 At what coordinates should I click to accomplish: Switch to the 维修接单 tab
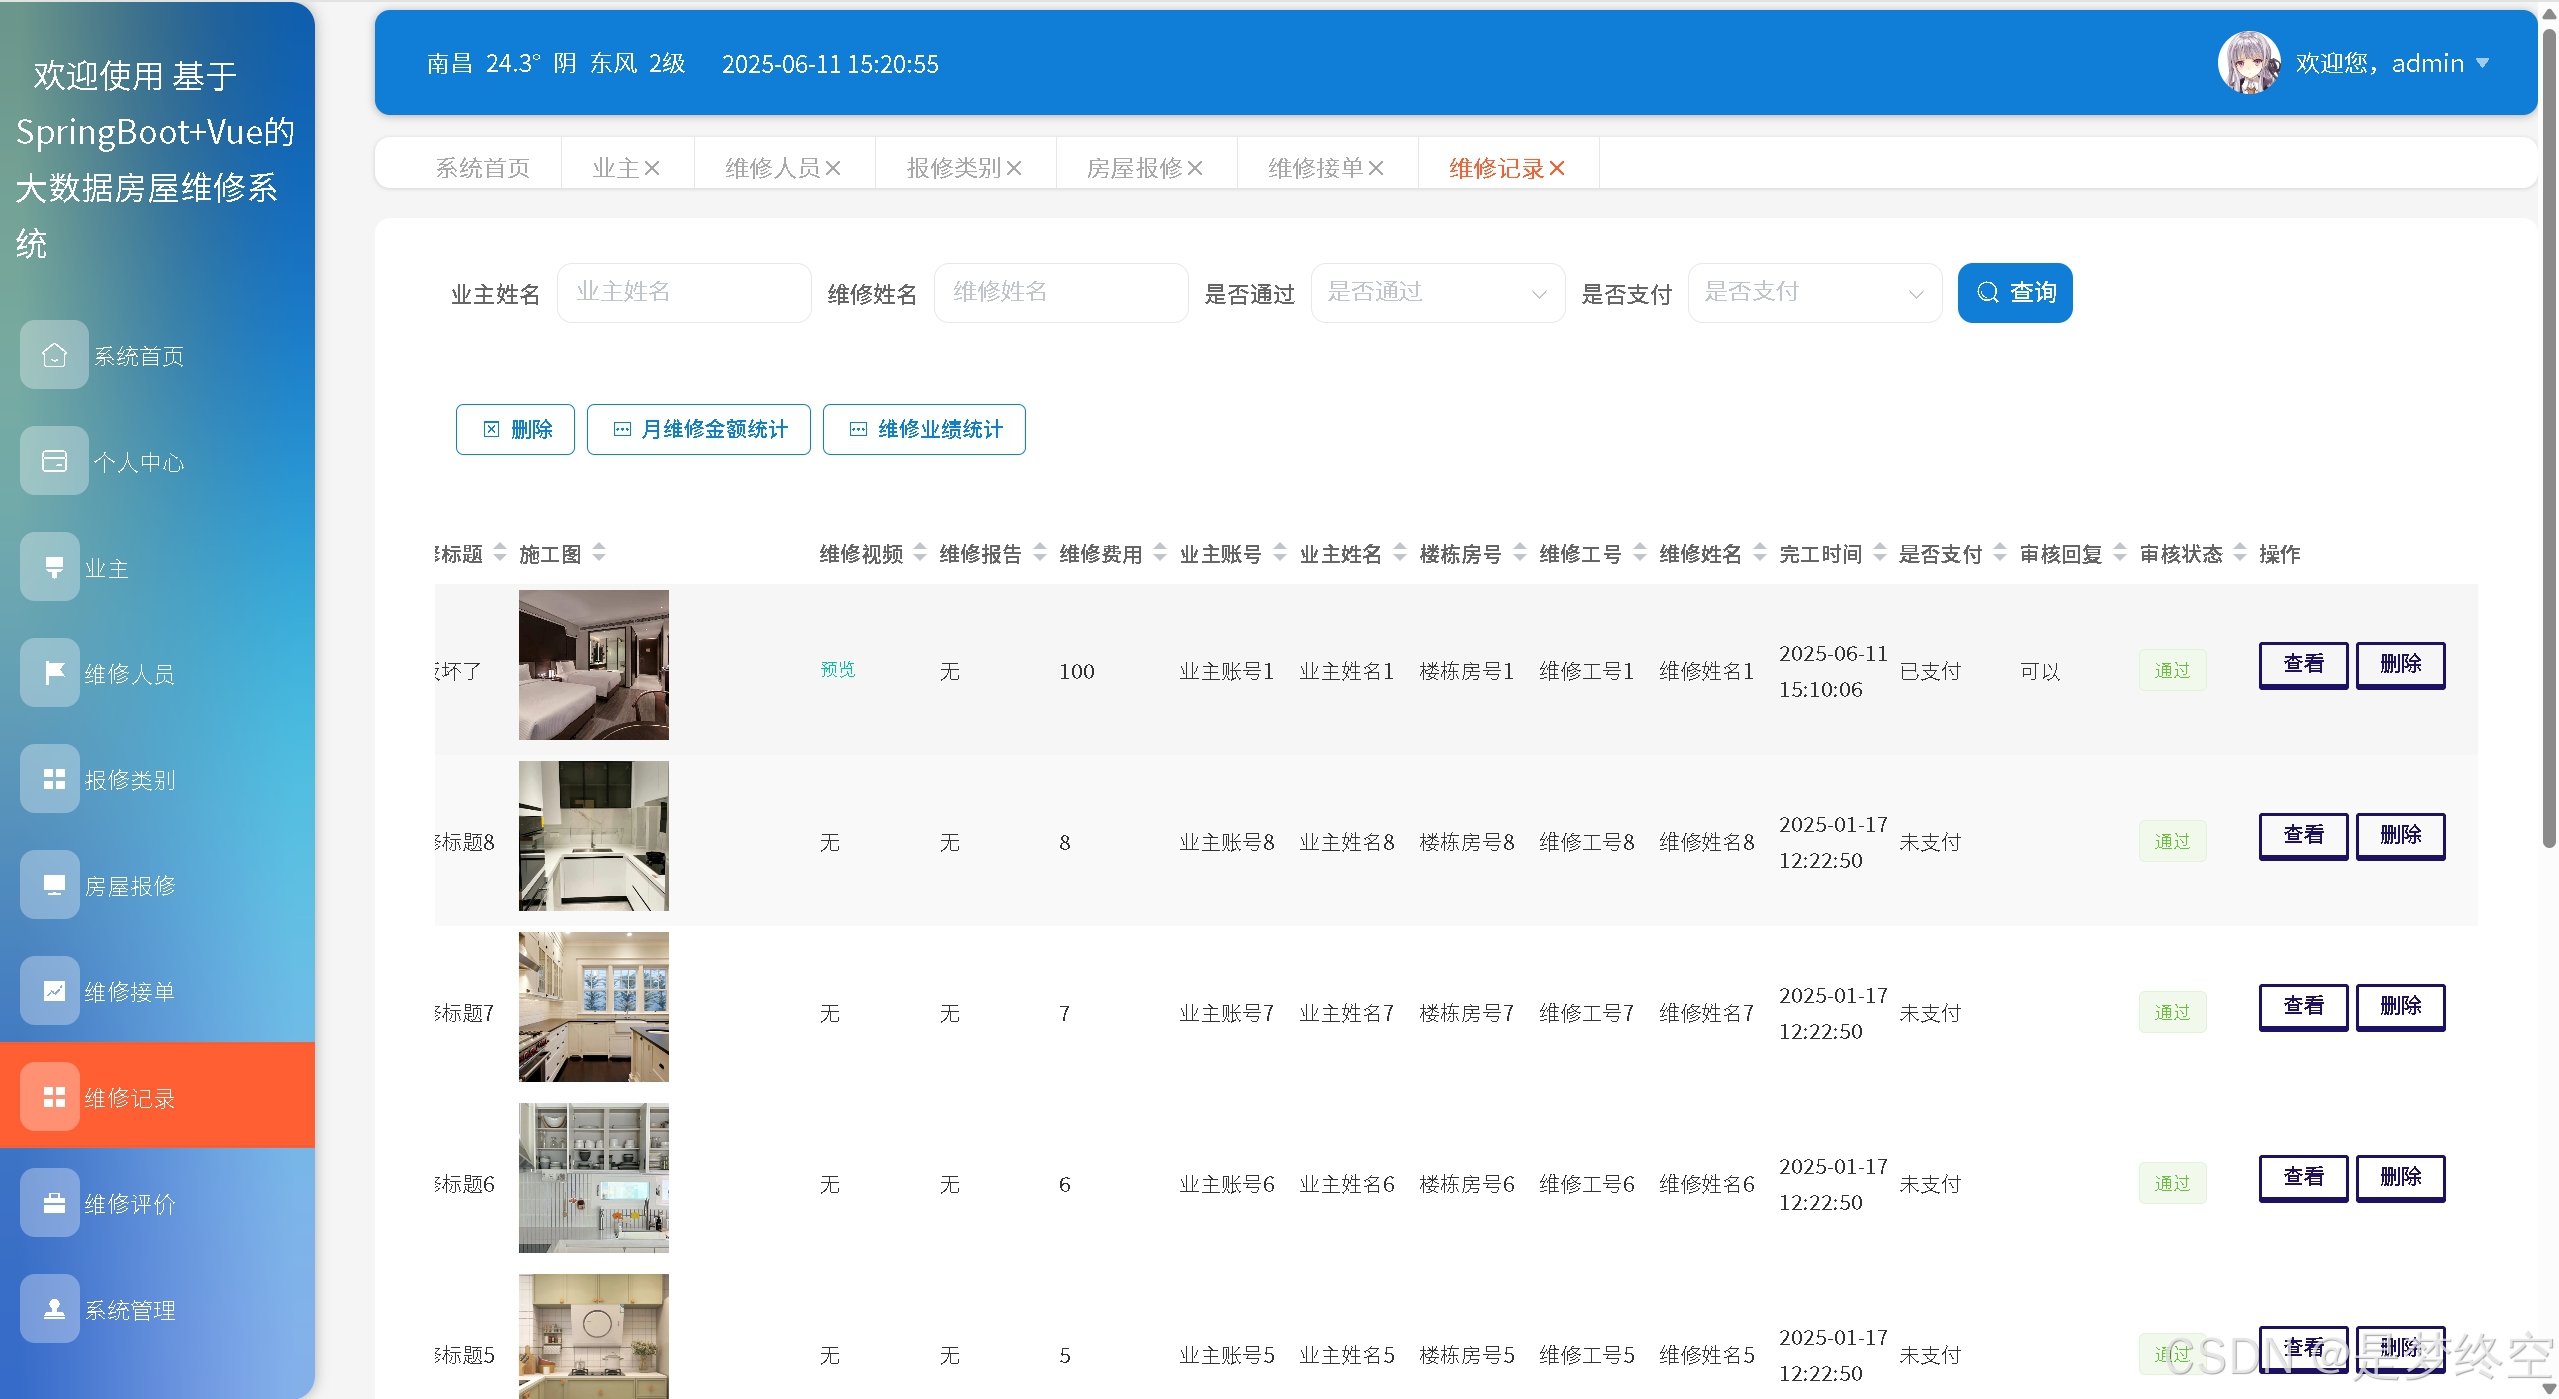[1315, 168]
